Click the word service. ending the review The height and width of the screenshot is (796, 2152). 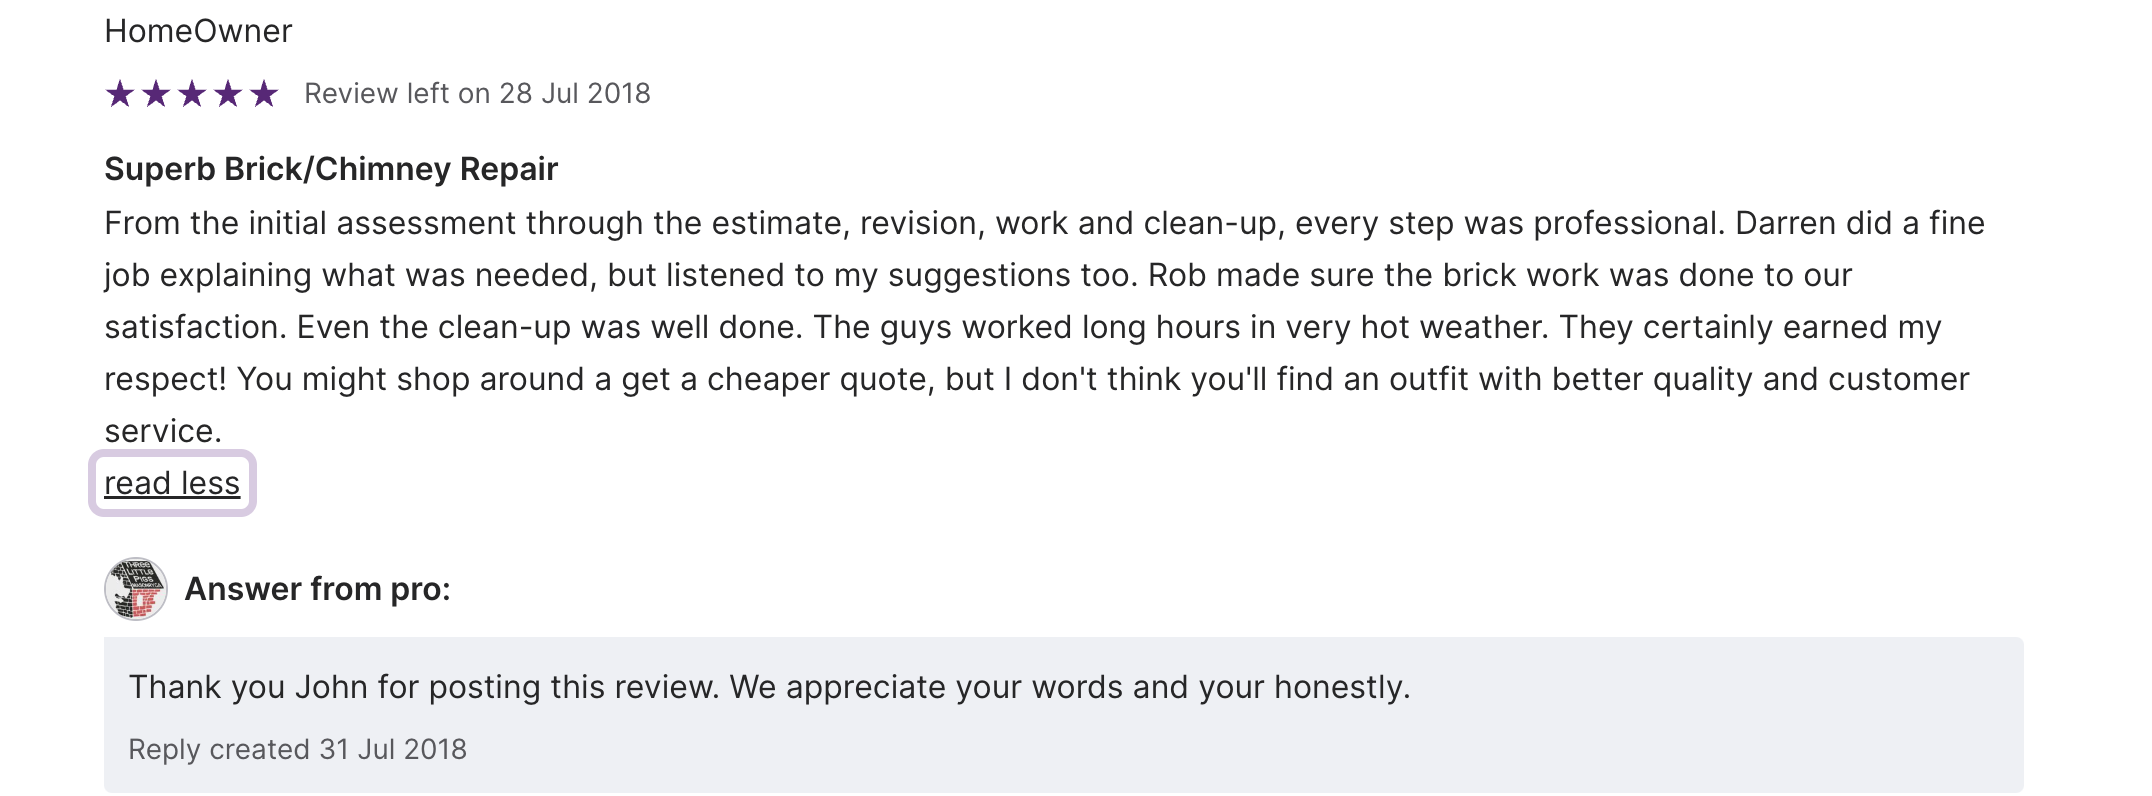163,431
